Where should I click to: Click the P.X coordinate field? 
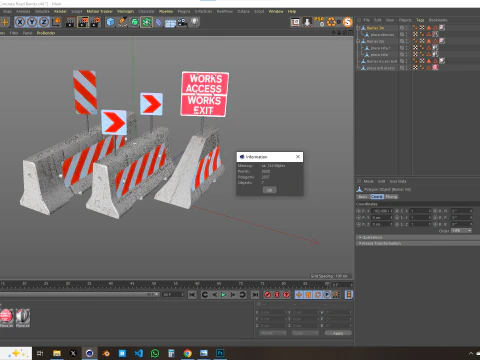pyautogui.click(x=382, y=211)
